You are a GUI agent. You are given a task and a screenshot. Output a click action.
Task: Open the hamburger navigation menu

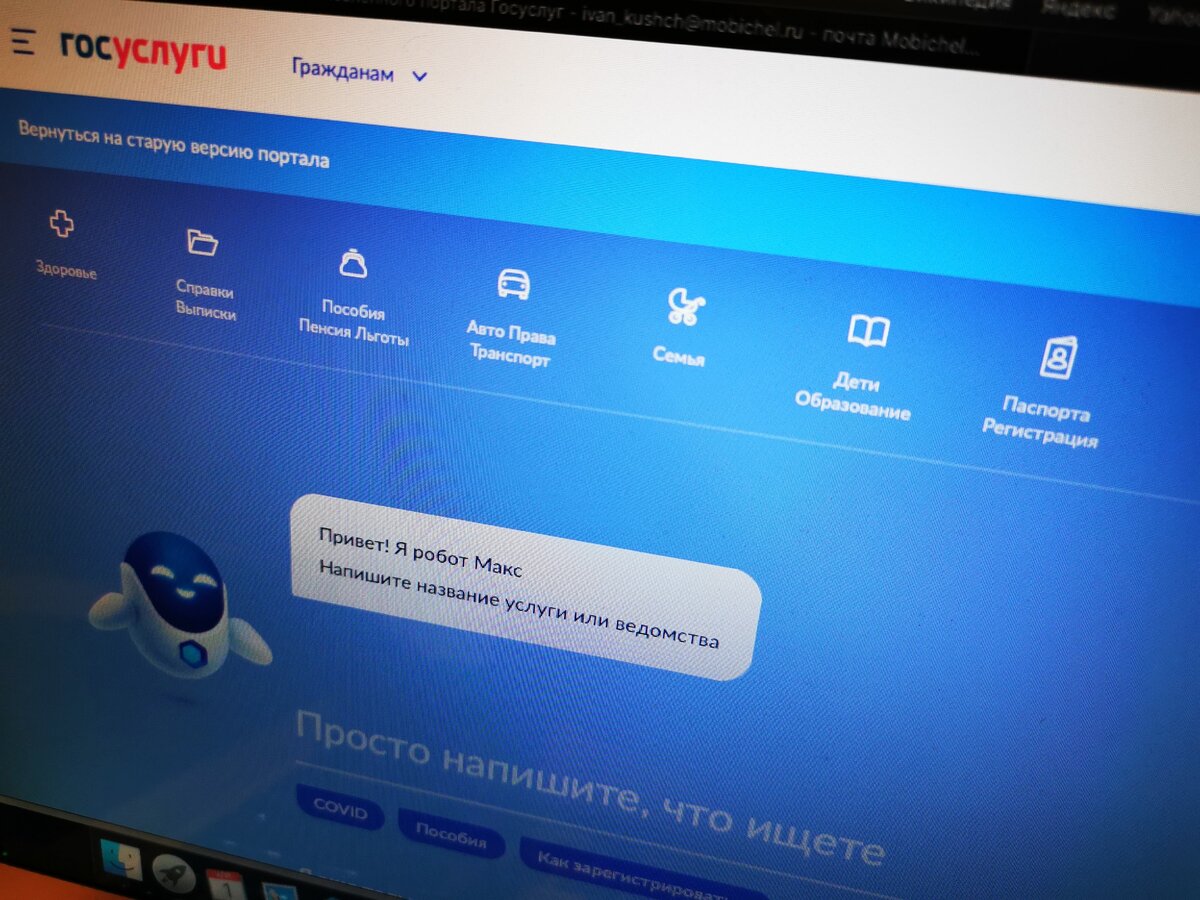[22, 43]
